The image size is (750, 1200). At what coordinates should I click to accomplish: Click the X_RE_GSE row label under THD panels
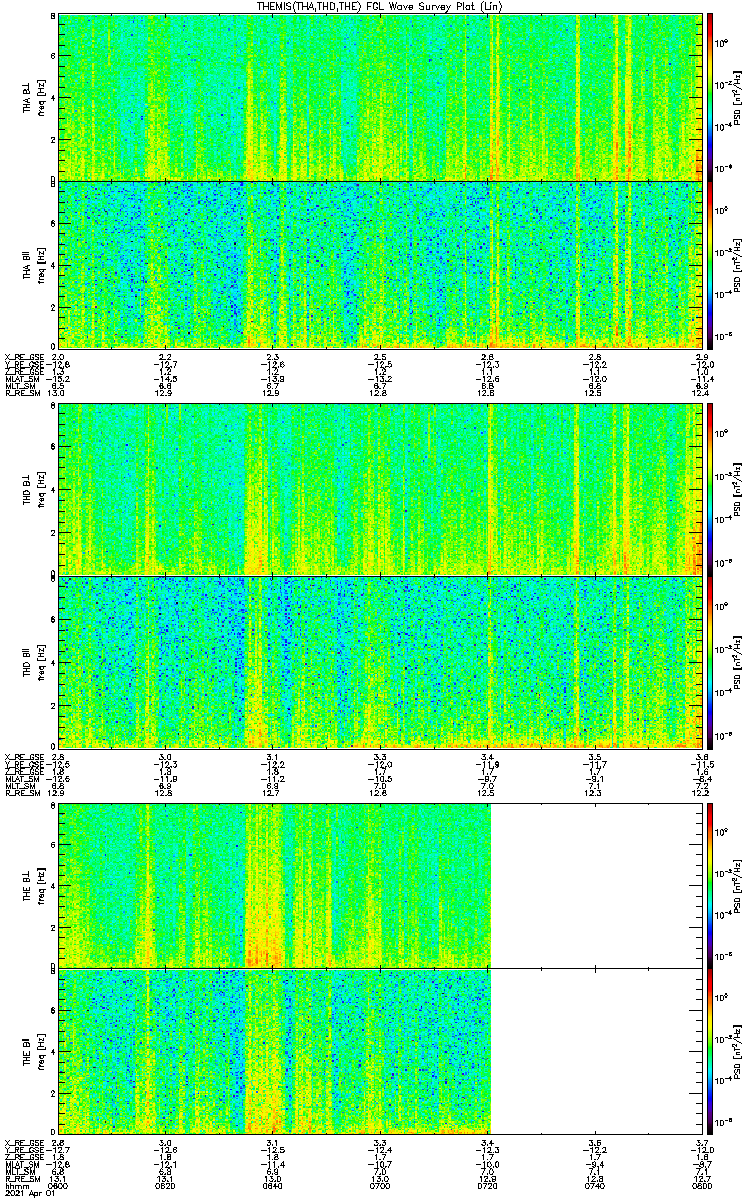tap(23, 757)
